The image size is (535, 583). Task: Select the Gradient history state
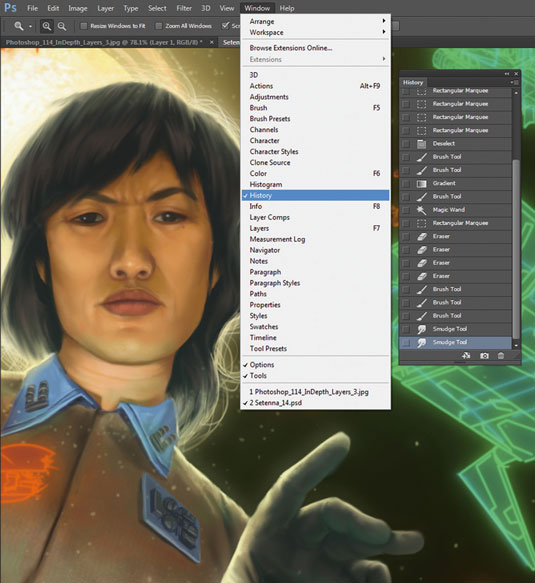(455, 183)
